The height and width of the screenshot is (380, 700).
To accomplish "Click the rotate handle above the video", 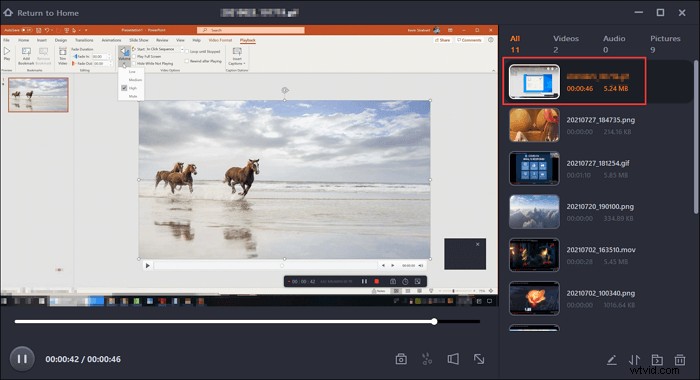I will tap(285, 90).
